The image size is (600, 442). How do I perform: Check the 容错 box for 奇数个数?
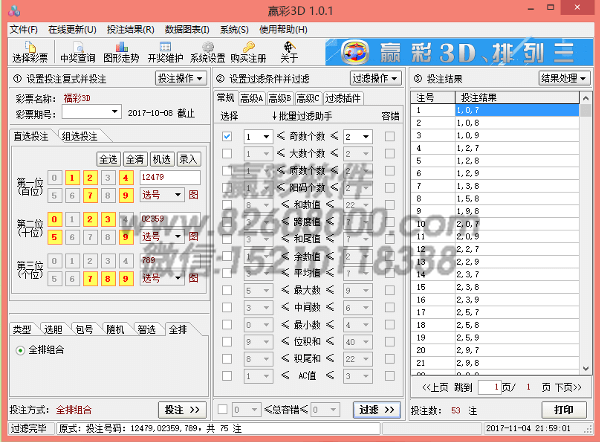390,136
